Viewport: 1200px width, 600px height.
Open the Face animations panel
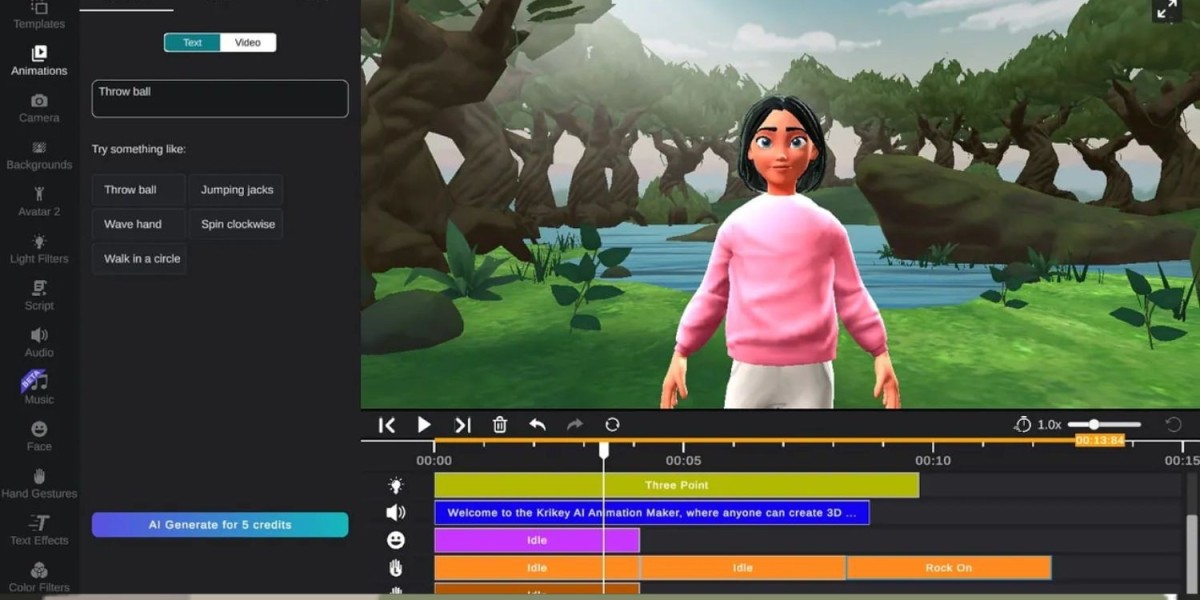(x=38, y=438)
